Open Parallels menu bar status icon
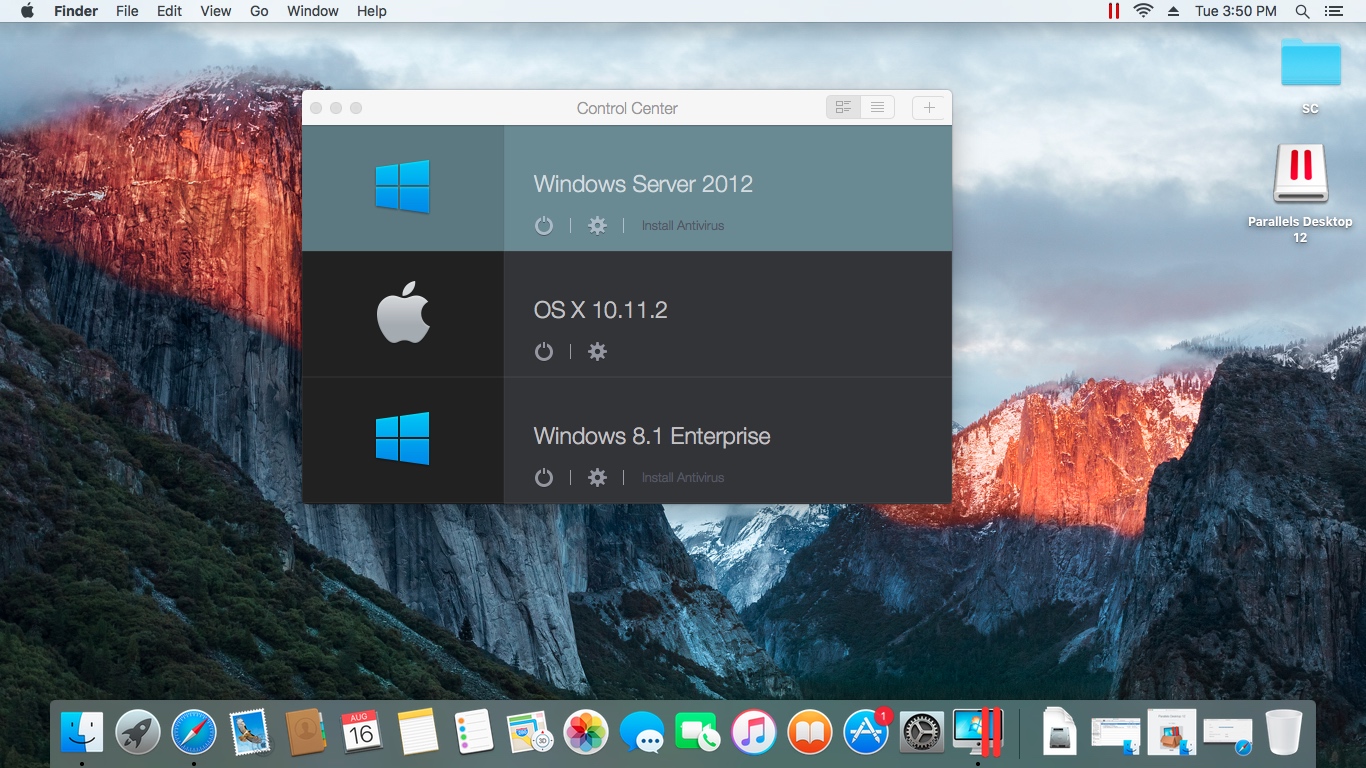The image size is (1366, 768). 1113,11
